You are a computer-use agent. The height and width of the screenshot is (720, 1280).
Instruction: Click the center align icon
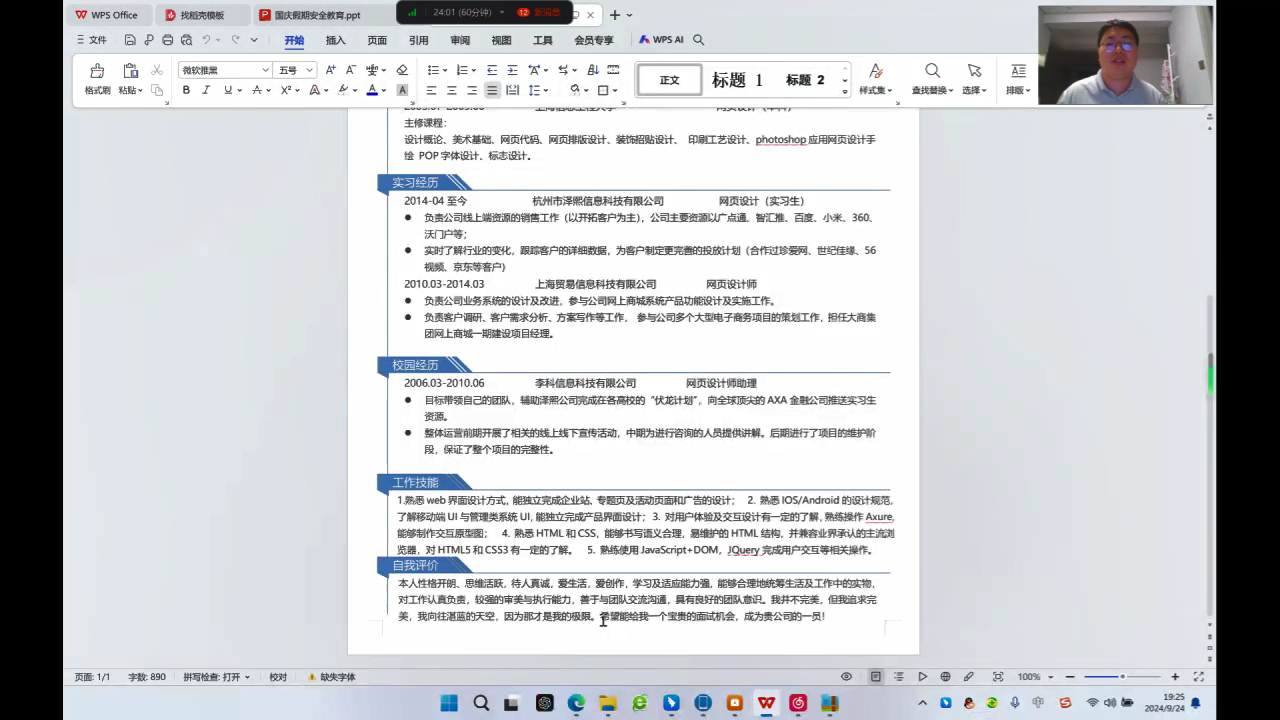452,90
